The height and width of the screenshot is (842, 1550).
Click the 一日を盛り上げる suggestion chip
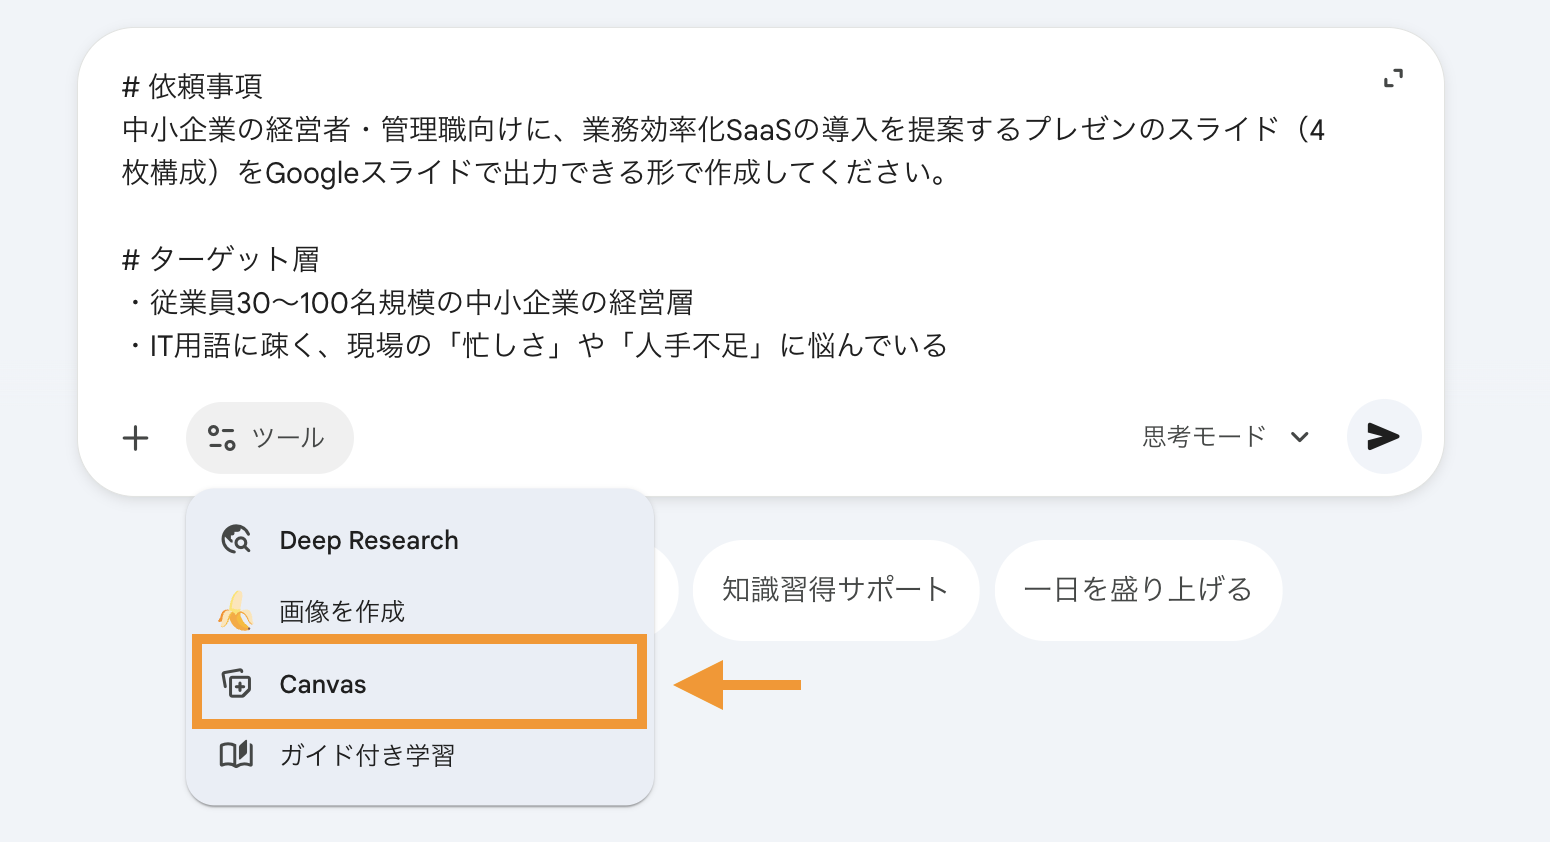(x=1137, y=590)
